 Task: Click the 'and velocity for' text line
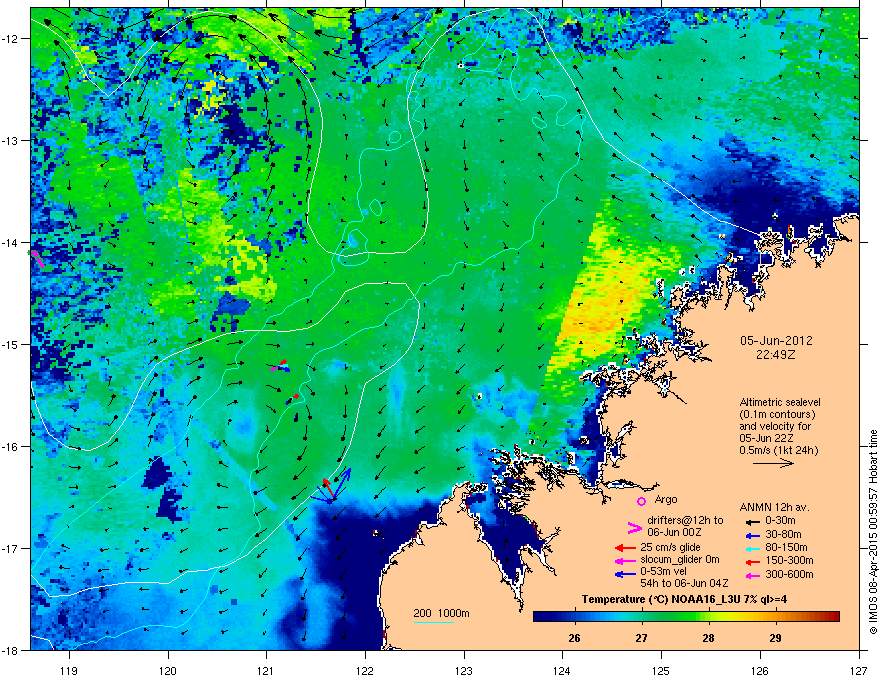click(775, 426)
